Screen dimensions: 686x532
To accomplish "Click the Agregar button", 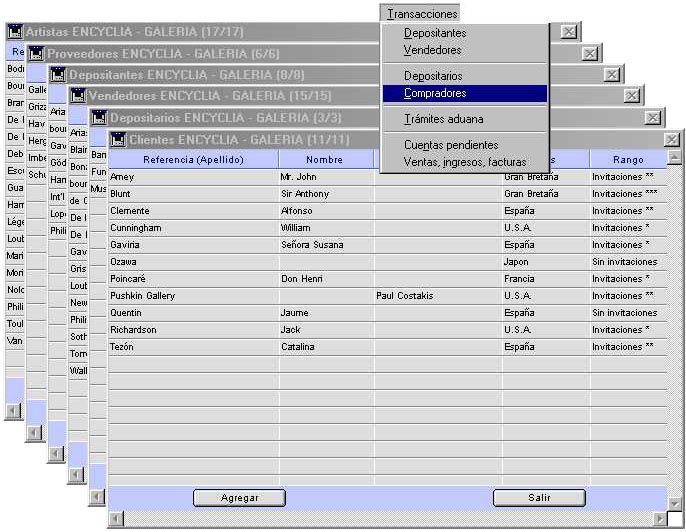I will tap(239, 498).
